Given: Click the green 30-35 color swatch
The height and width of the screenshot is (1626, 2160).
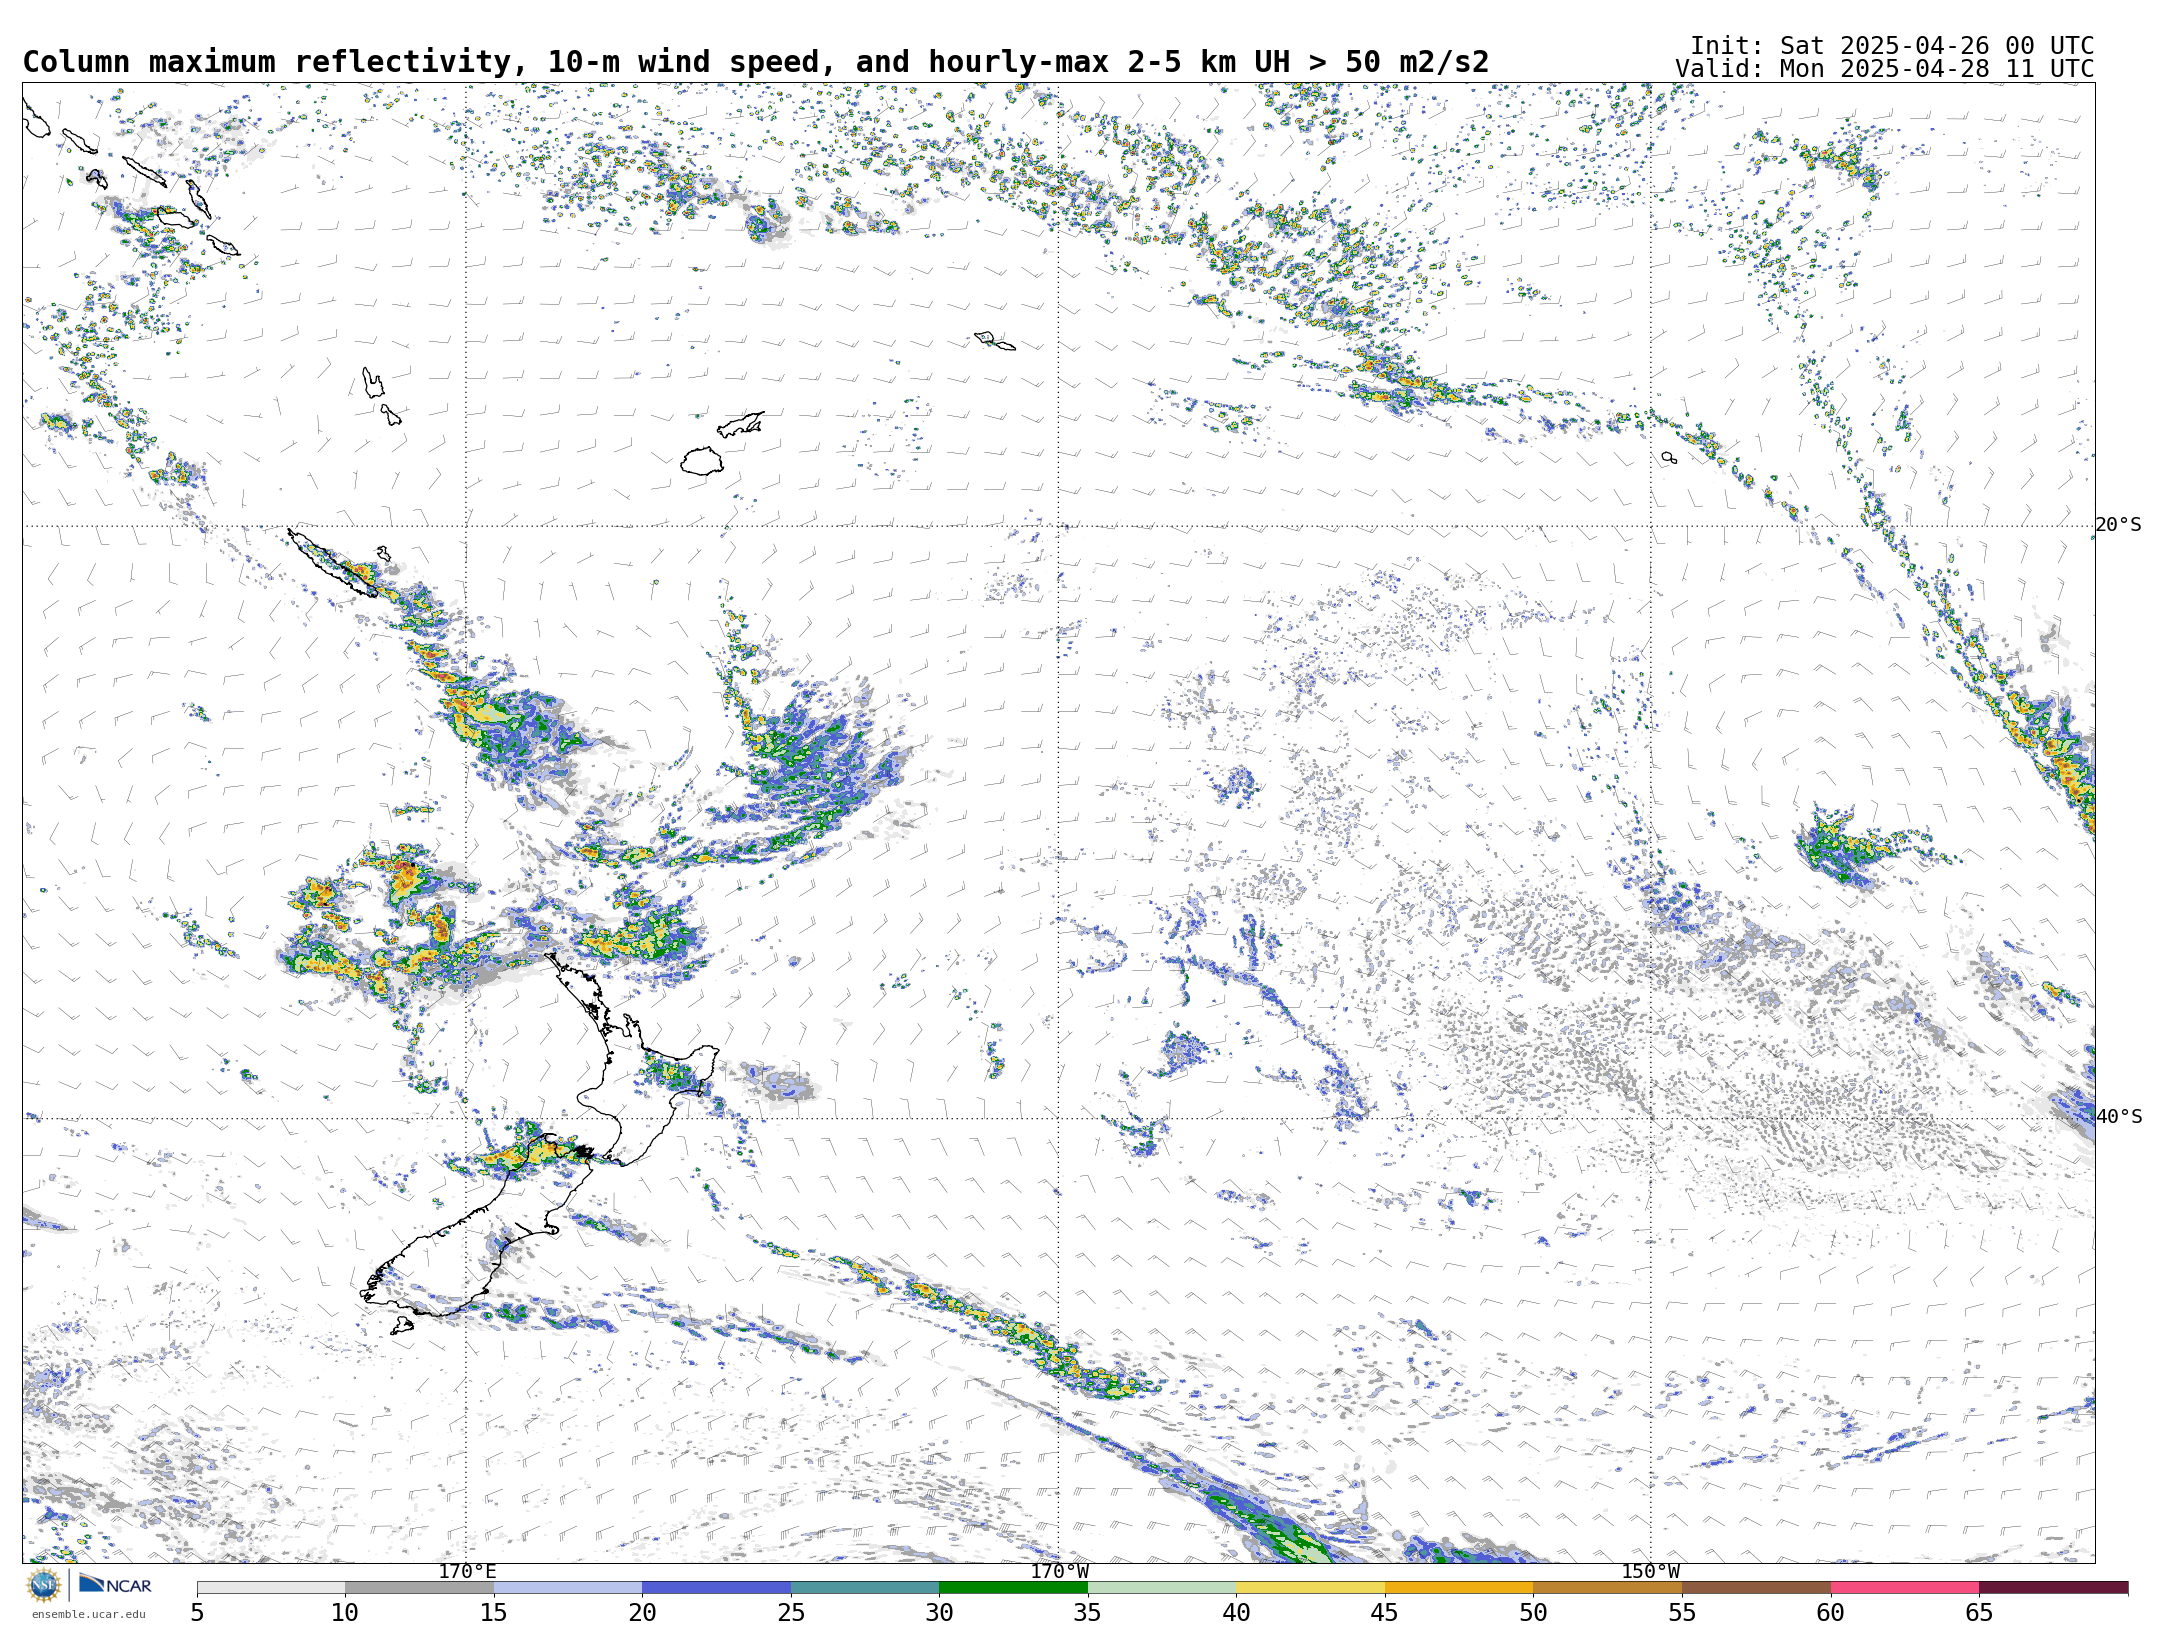Looking at the screenshot, I should tap(1013, 1587).
